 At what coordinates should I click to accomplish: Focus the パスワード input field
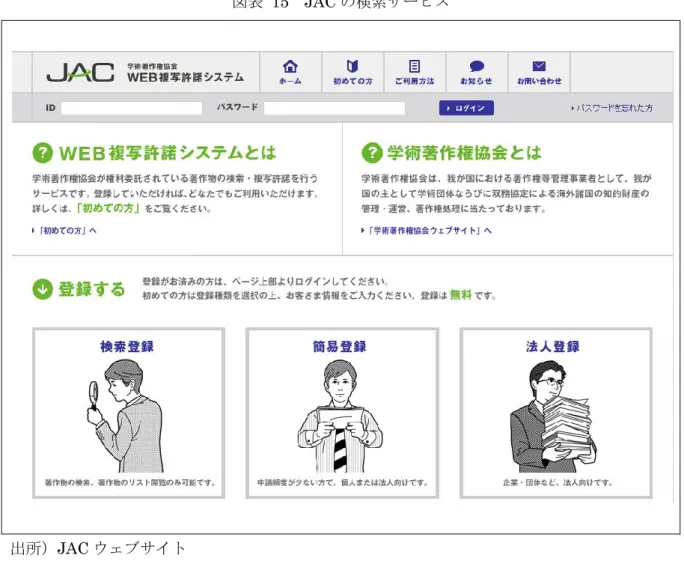point(335,108)
